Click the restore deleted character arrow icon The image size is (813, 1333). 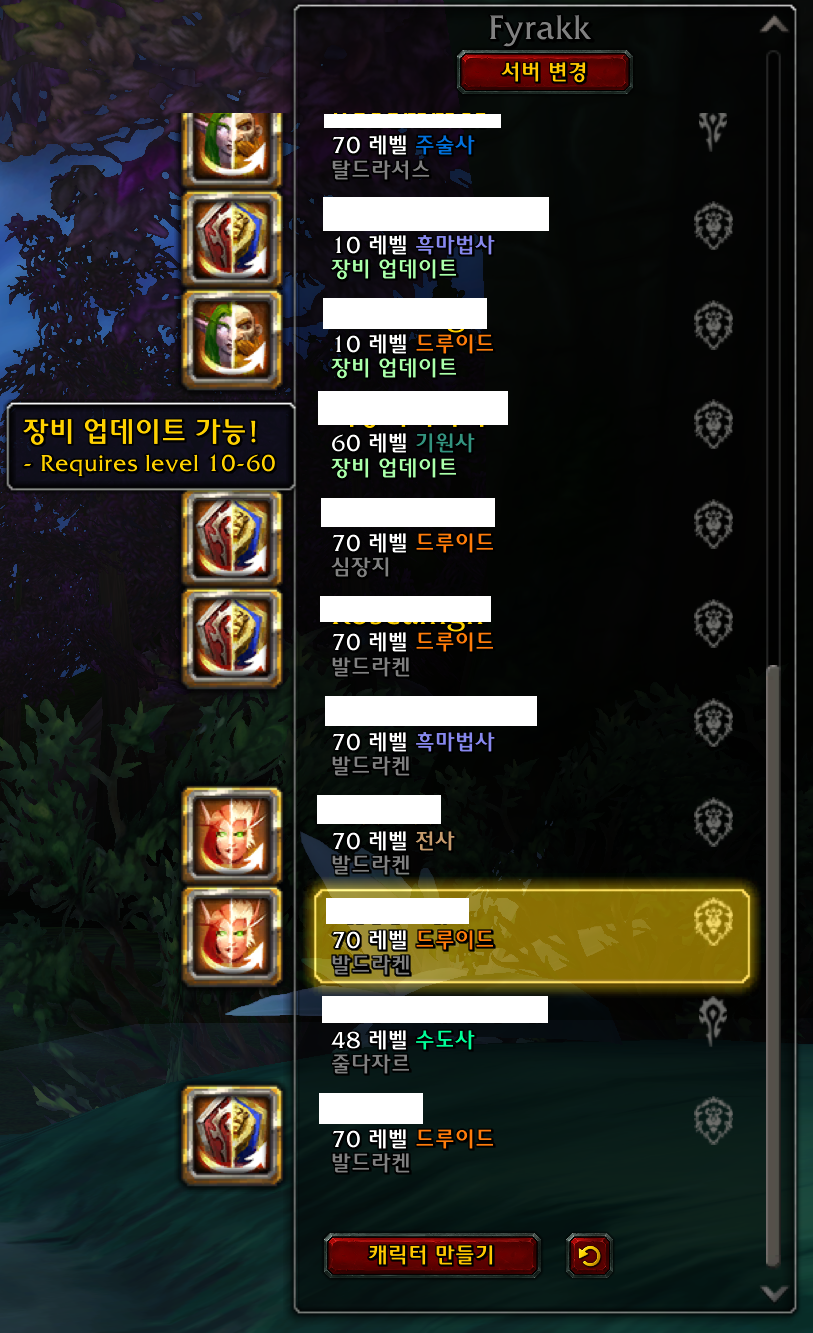[589, 1255]
